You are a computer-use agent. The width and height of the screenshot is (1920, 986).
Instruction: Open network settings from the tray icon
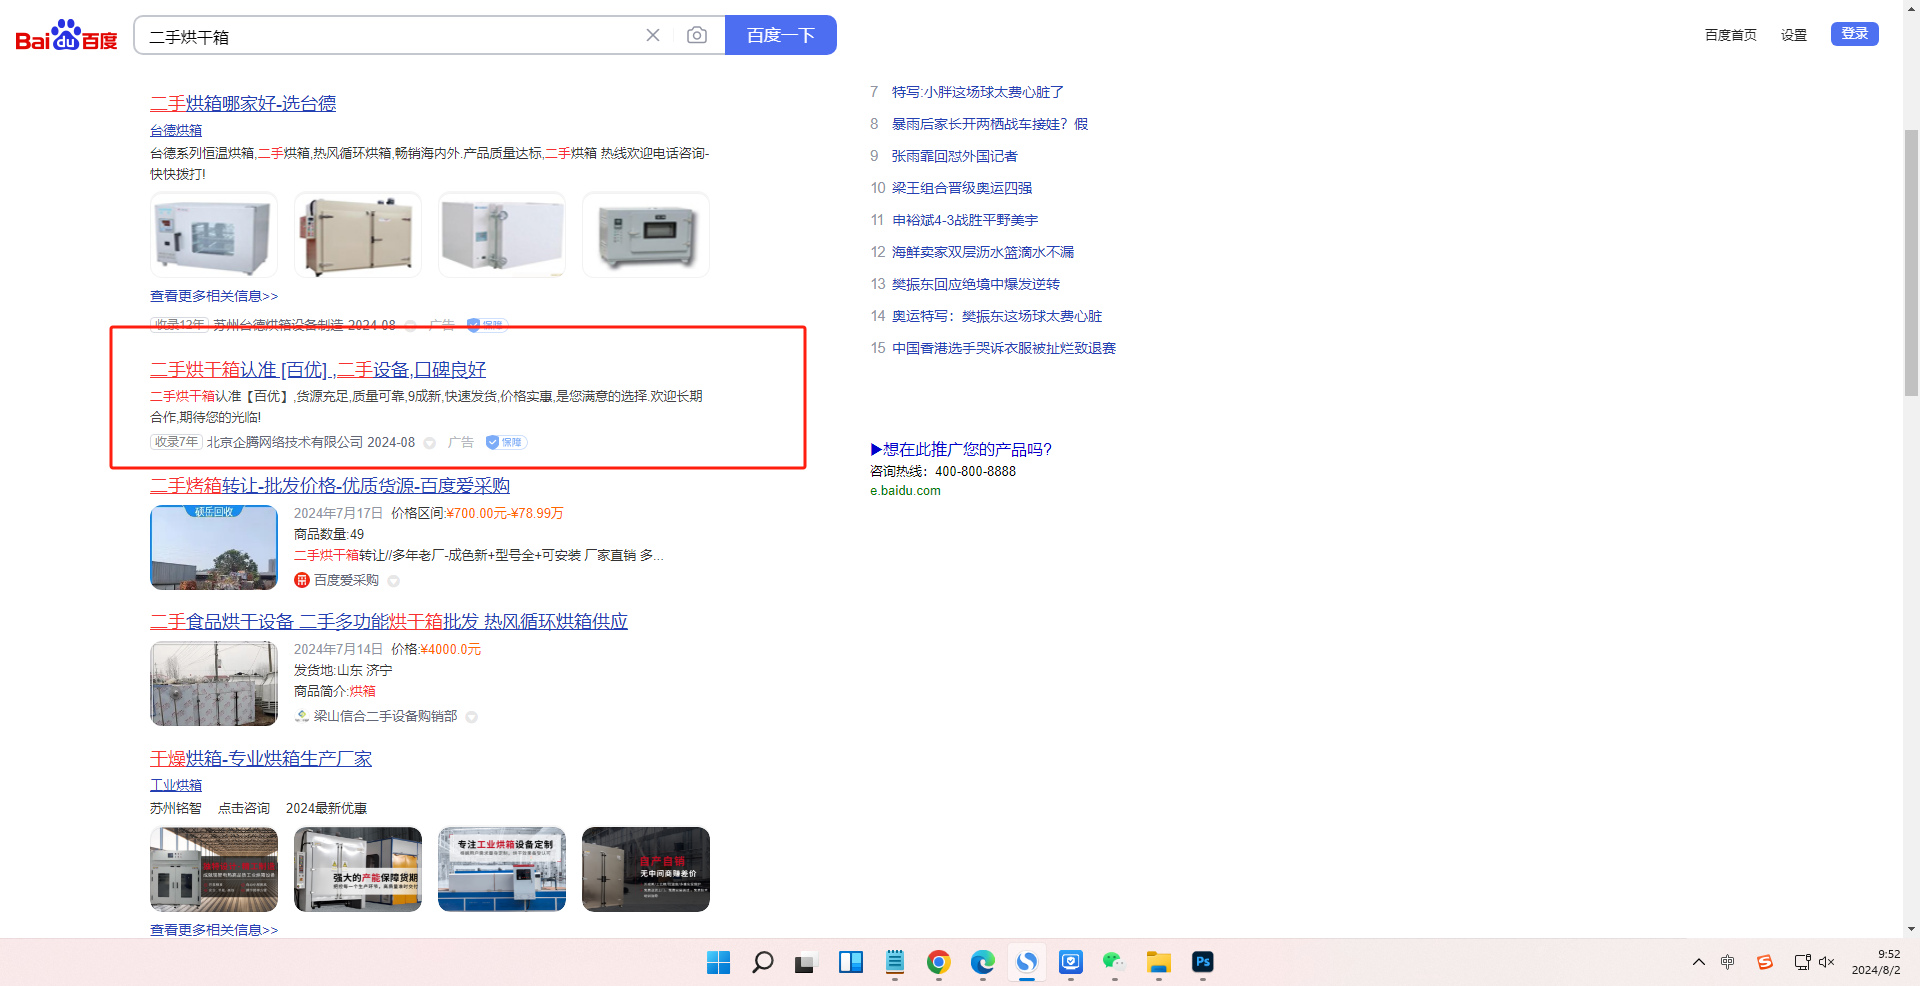tap(1802, 962)
